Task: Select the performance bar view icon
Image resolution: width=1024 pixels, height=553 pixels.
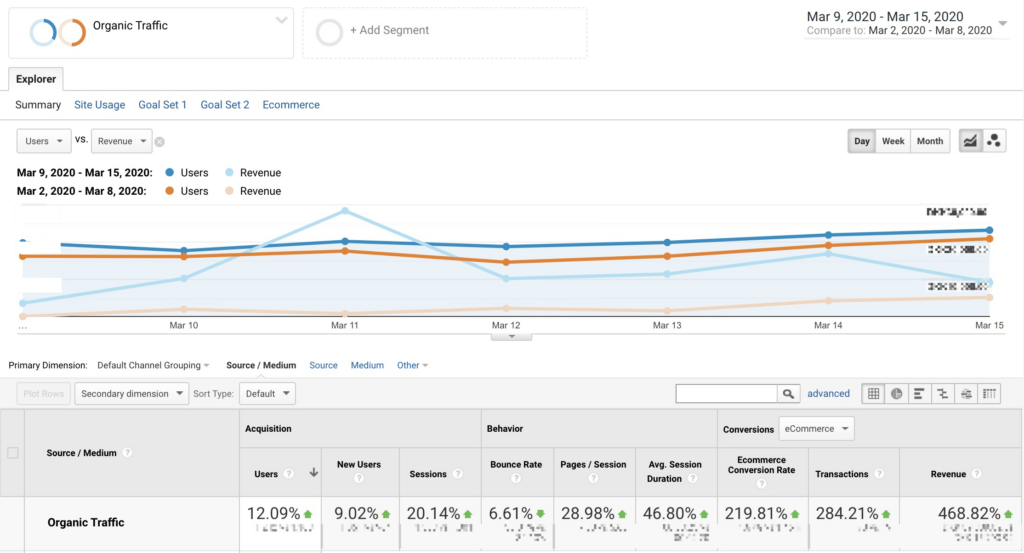Action: click(x=920, y=394)
